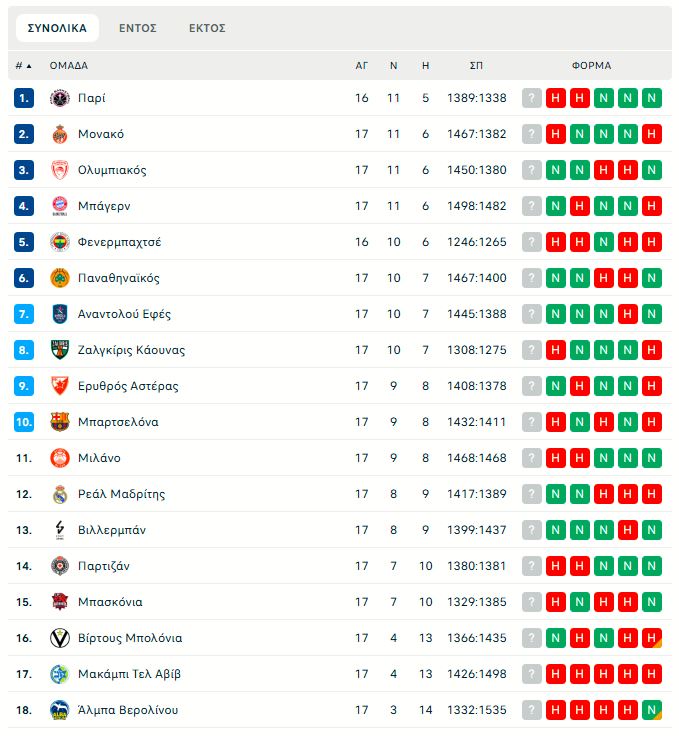Click the Virtus Bologna logo icon
This screenshot has width=679, height=736.
coord(60,638)
